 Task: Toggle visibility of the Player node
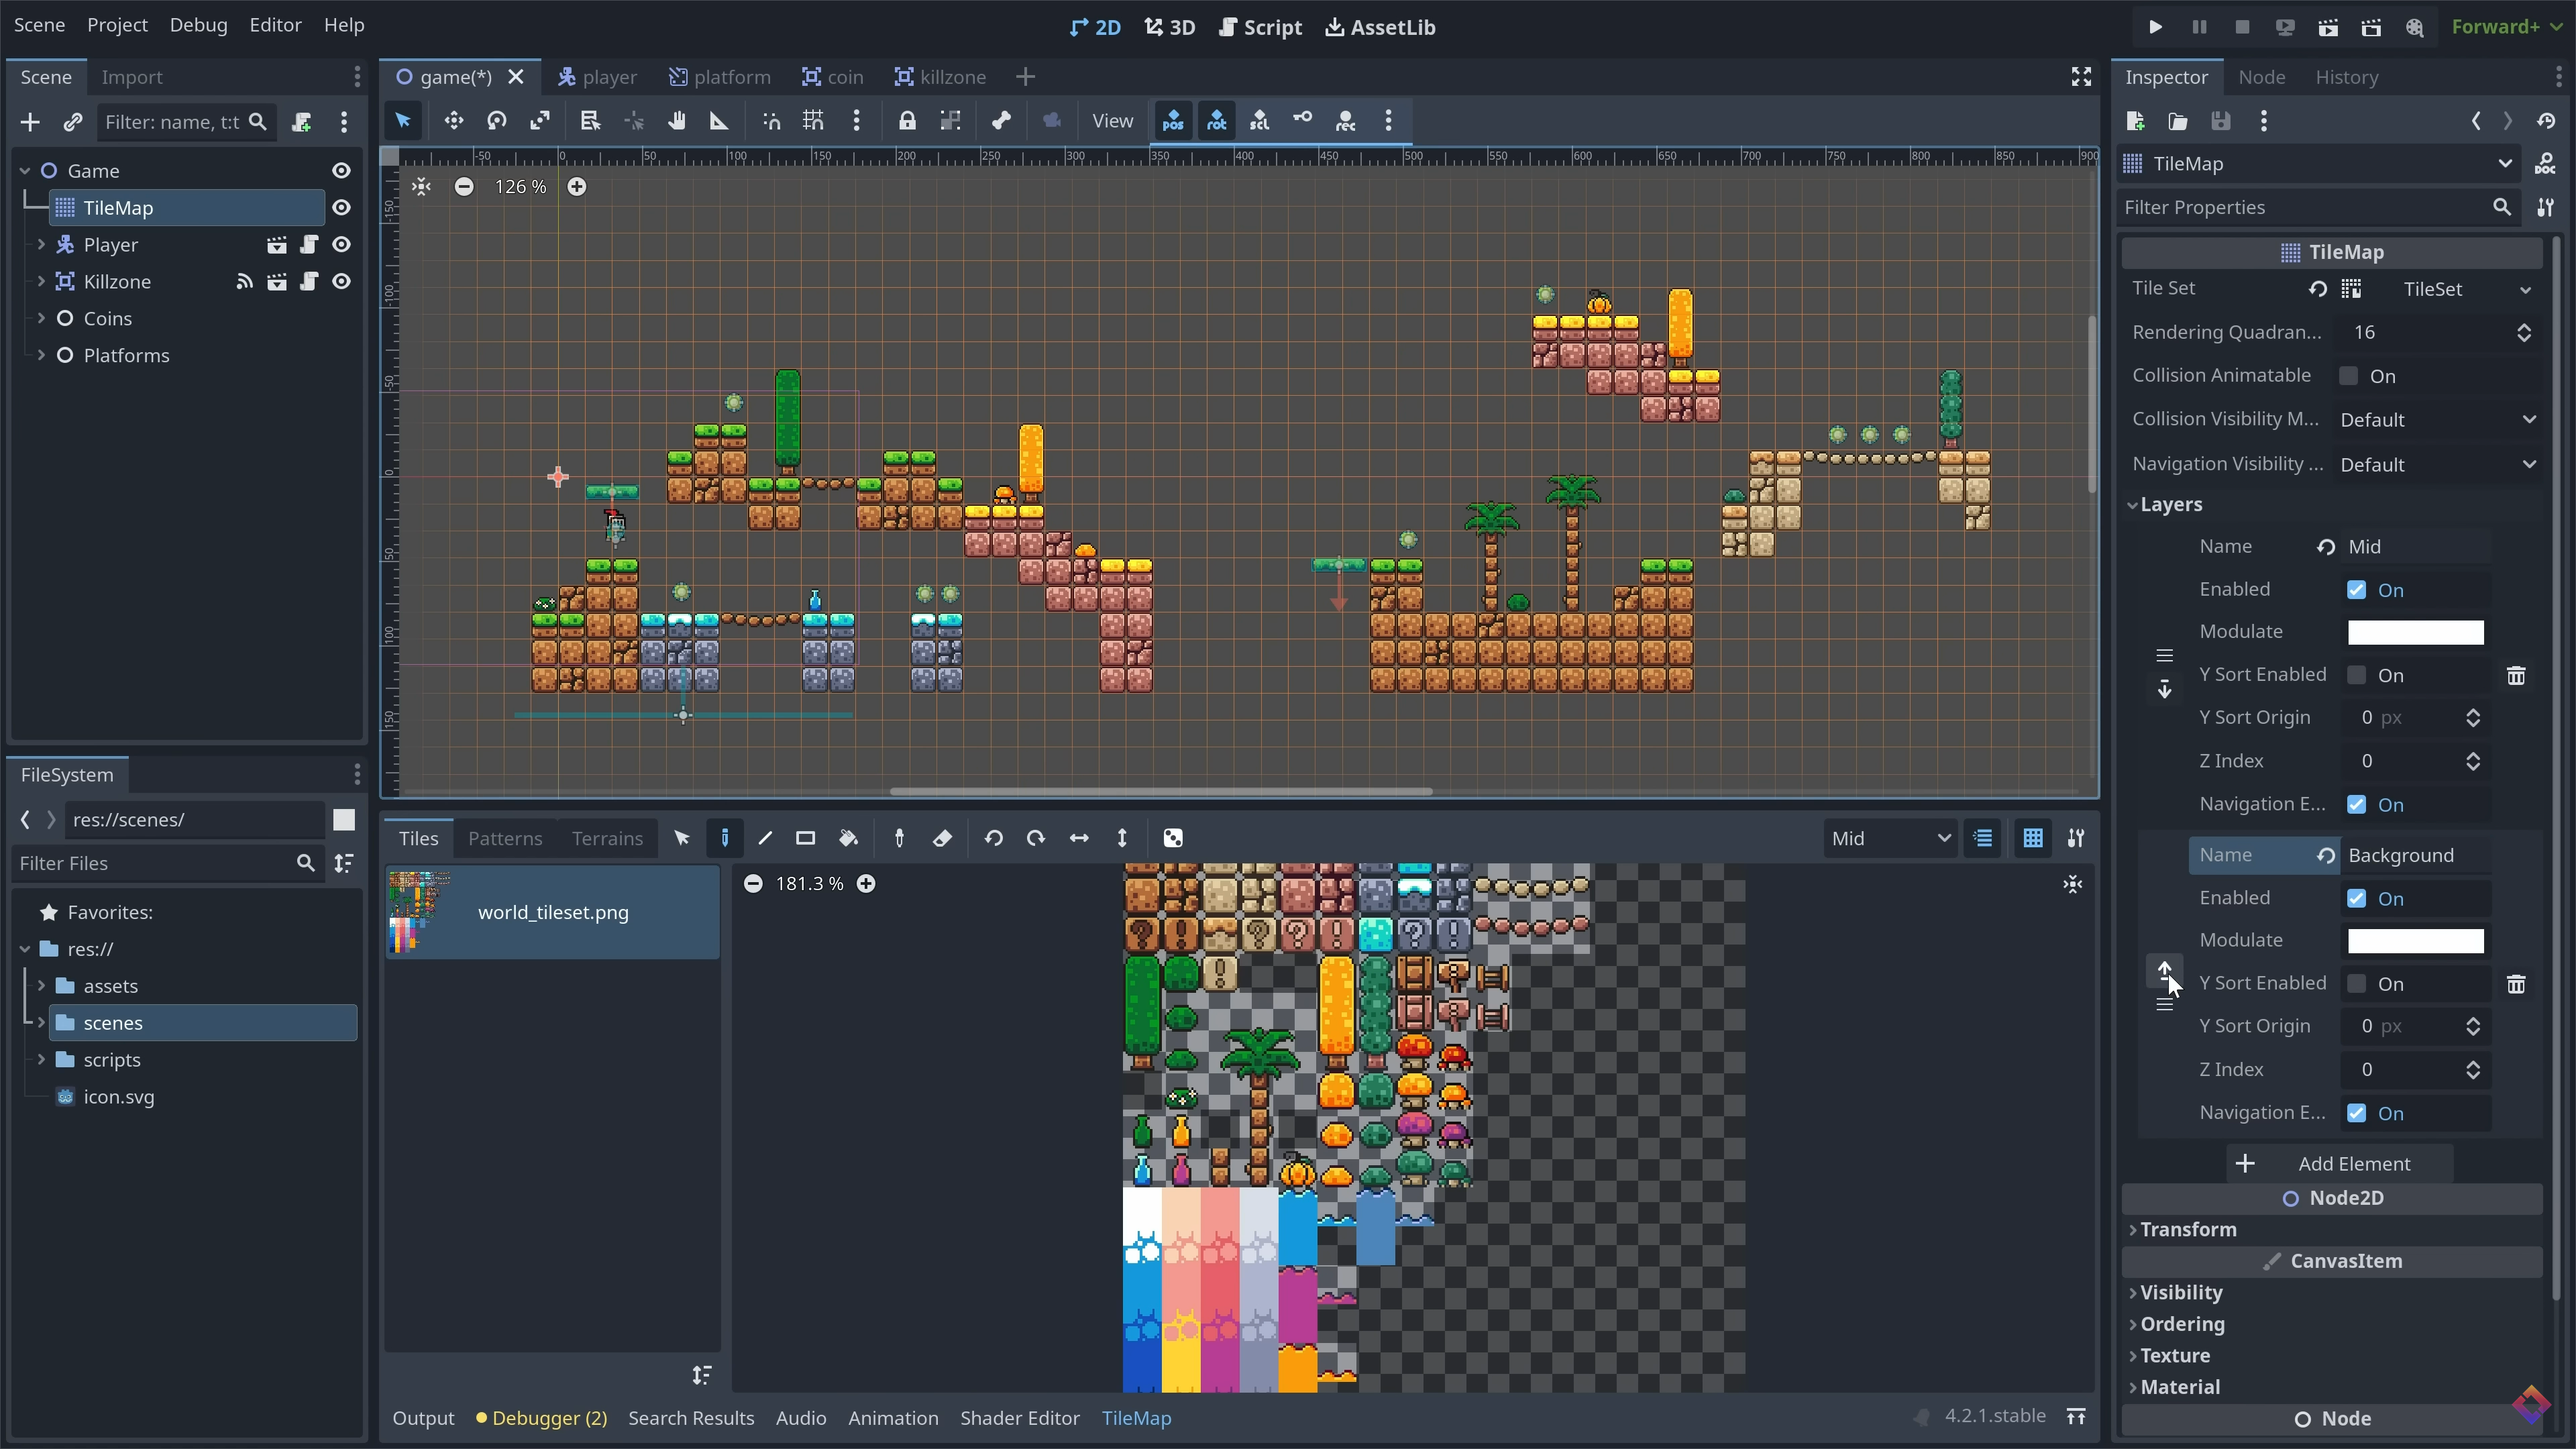coord(341,245)
